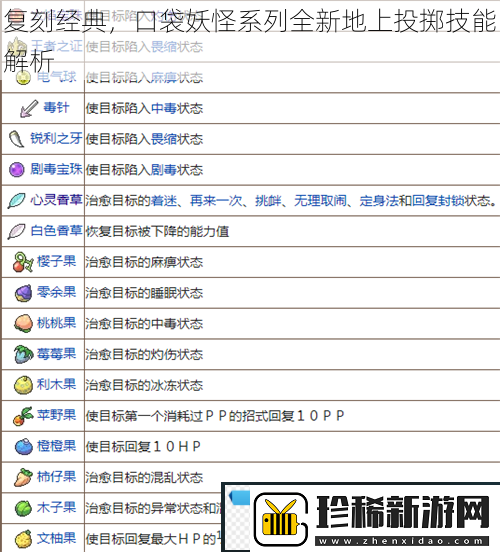The height and width of the screenshot is (552, 500).
Task: Click the Poison Barb (毒针) item icon
Action: 29,108
